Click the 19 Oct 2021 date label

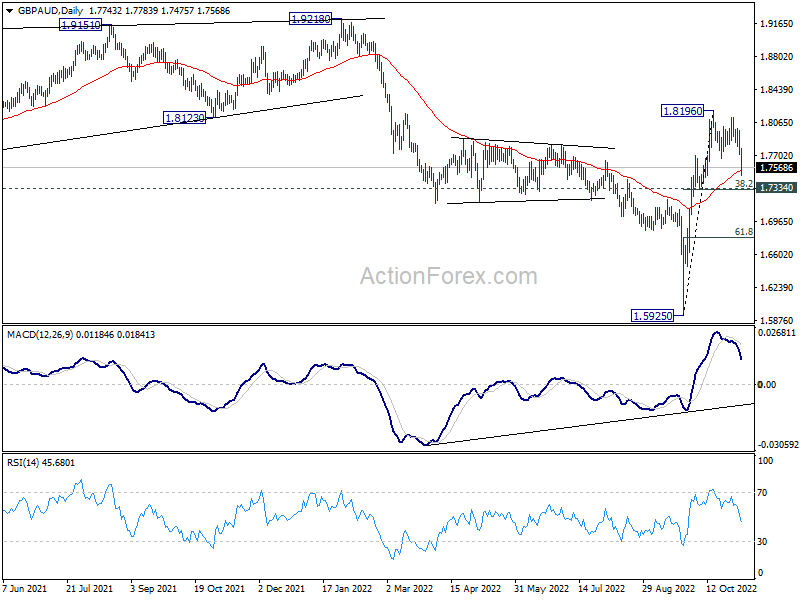pos(217,588)
